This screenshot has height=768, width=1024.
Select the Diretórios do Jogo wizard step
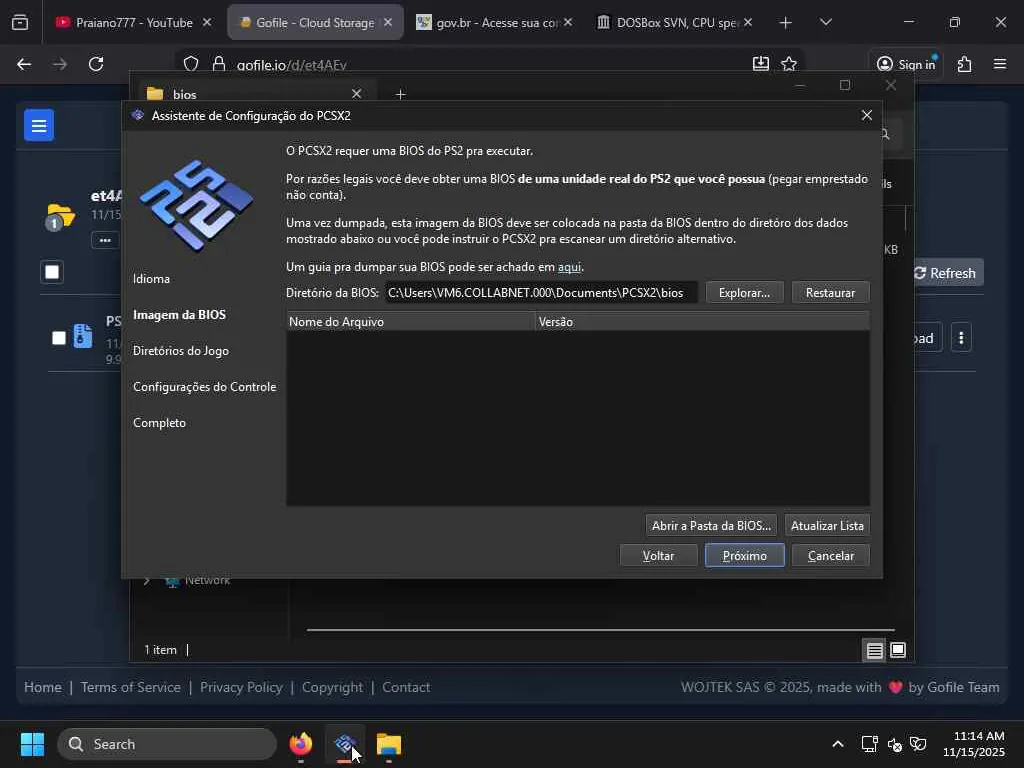pos(181,351)
